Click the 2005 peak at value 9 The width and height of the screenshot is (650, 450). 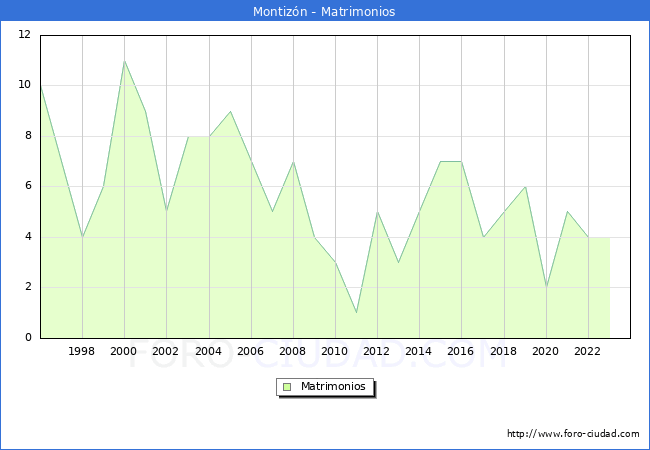(230, 111)
